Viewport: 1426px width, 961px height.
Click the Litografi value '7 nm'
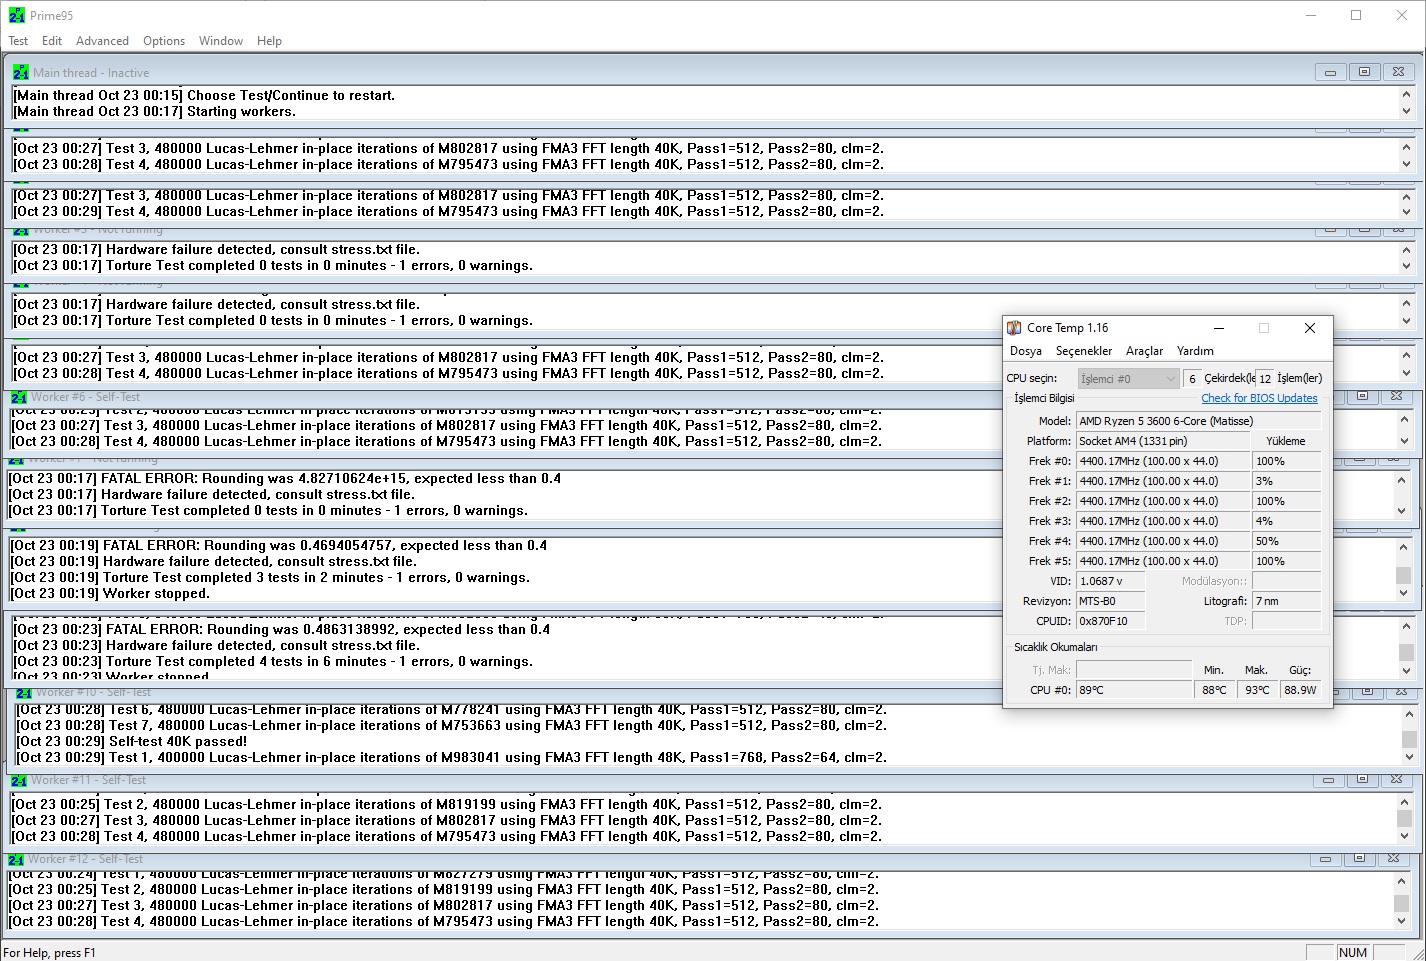click(1286, 601)
